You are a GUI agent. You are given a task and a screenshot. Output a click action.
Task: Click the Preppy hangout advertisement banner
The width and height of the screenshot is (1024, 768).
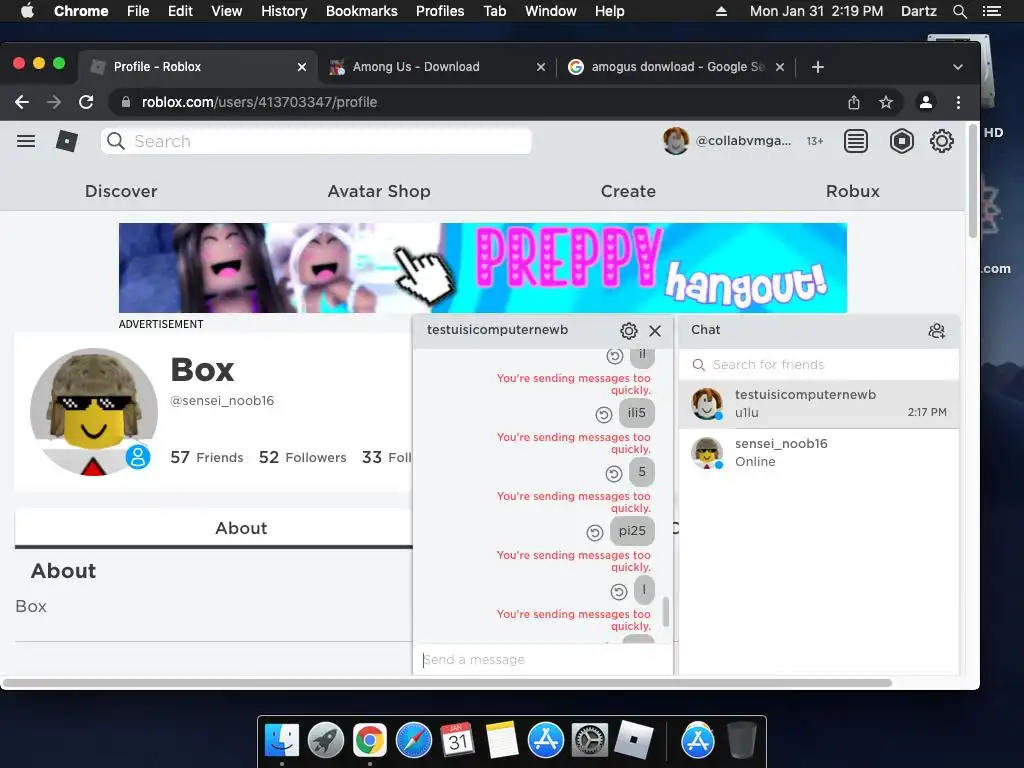click(483, 268)
